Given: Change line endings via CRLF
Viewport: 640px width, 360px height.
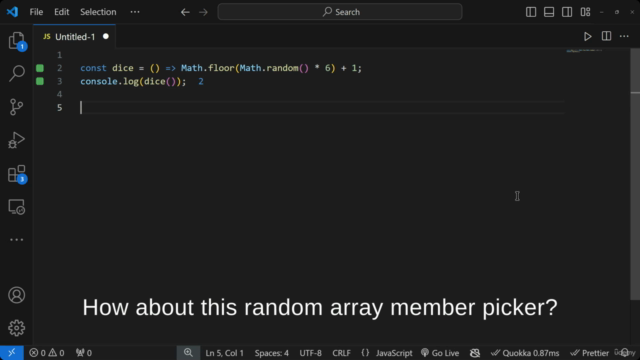Looking at the screenshot, I should tap(341, 353).
